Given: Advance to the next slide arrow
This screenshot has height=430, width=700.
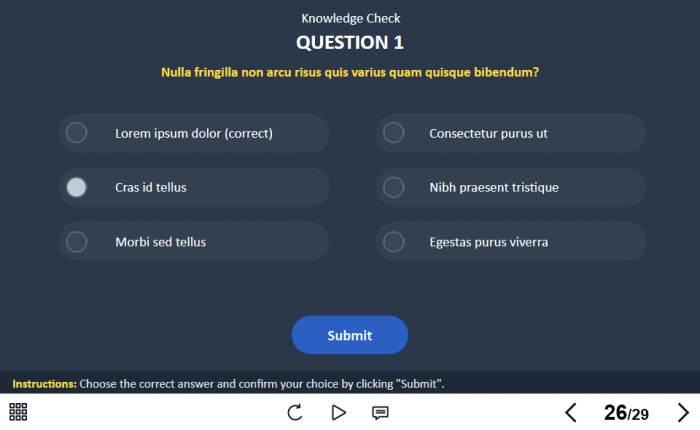Looking at the screenshot, I should pyautogui.click(x=683, y=412).
